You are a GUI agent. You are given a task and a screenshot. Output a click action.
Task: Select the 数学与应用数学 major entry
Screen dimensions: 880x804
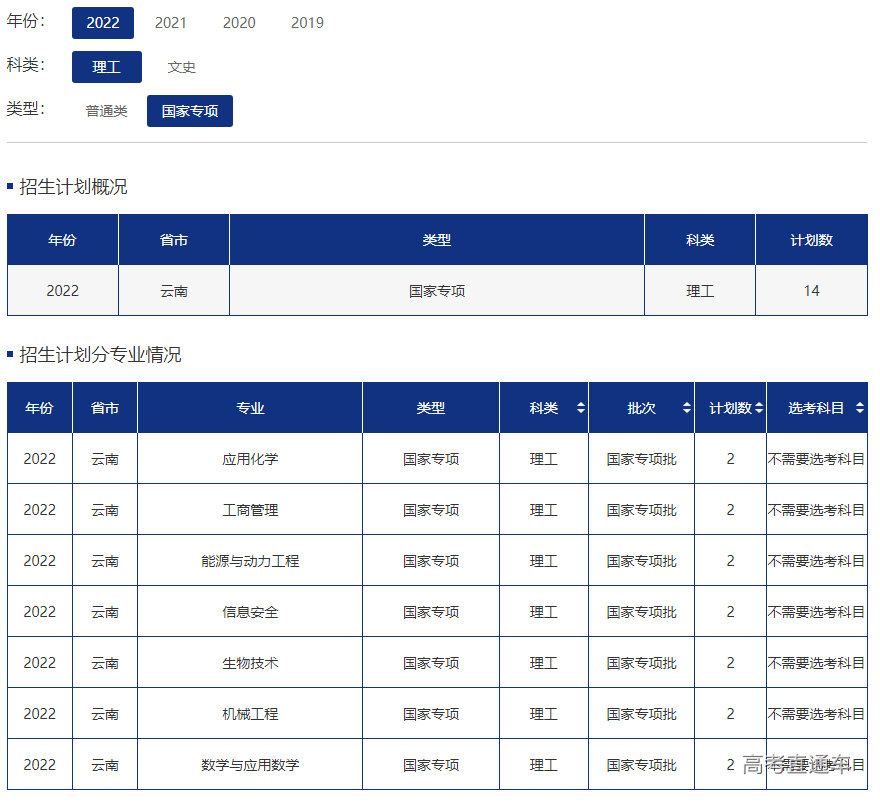click(250, 765)
